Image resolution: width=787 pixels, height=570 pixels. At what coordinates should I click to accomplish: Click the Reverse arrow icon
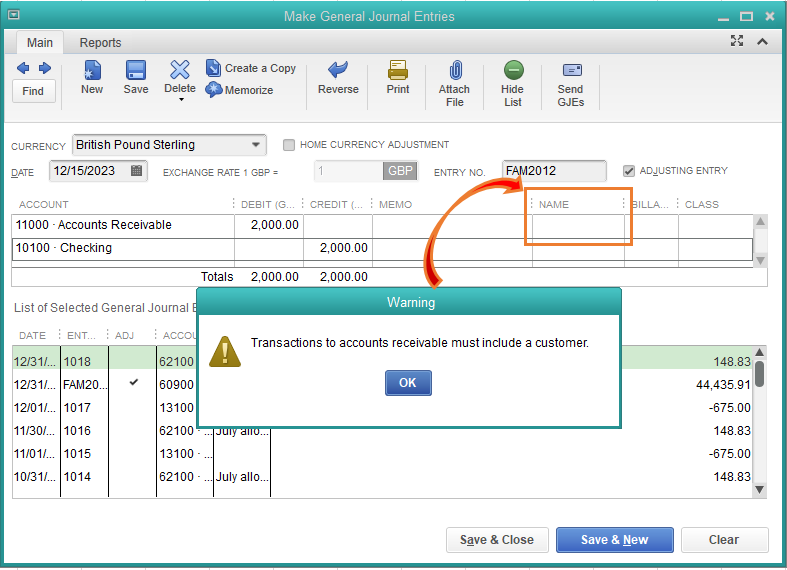338,70
